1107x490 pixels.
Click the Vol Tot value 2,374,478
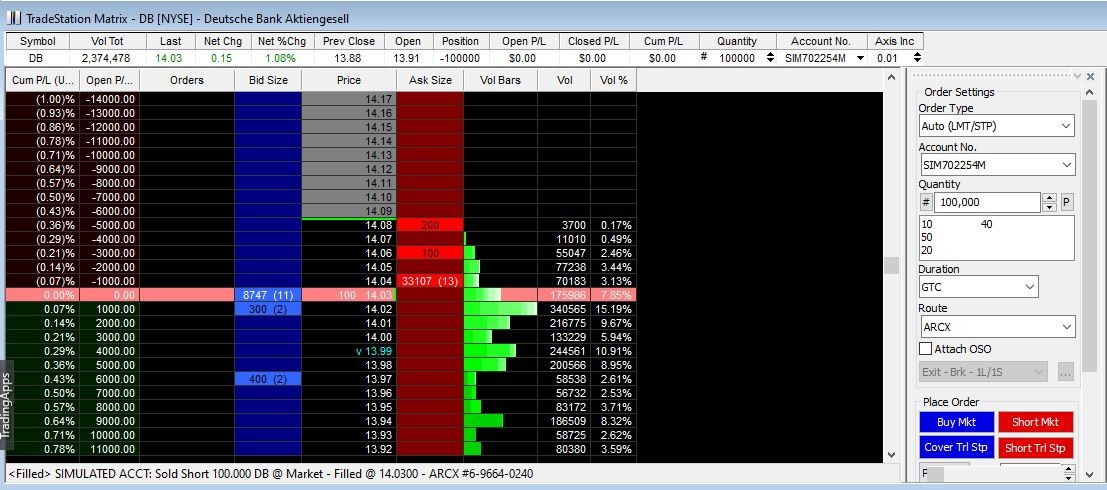coord(107,59)
